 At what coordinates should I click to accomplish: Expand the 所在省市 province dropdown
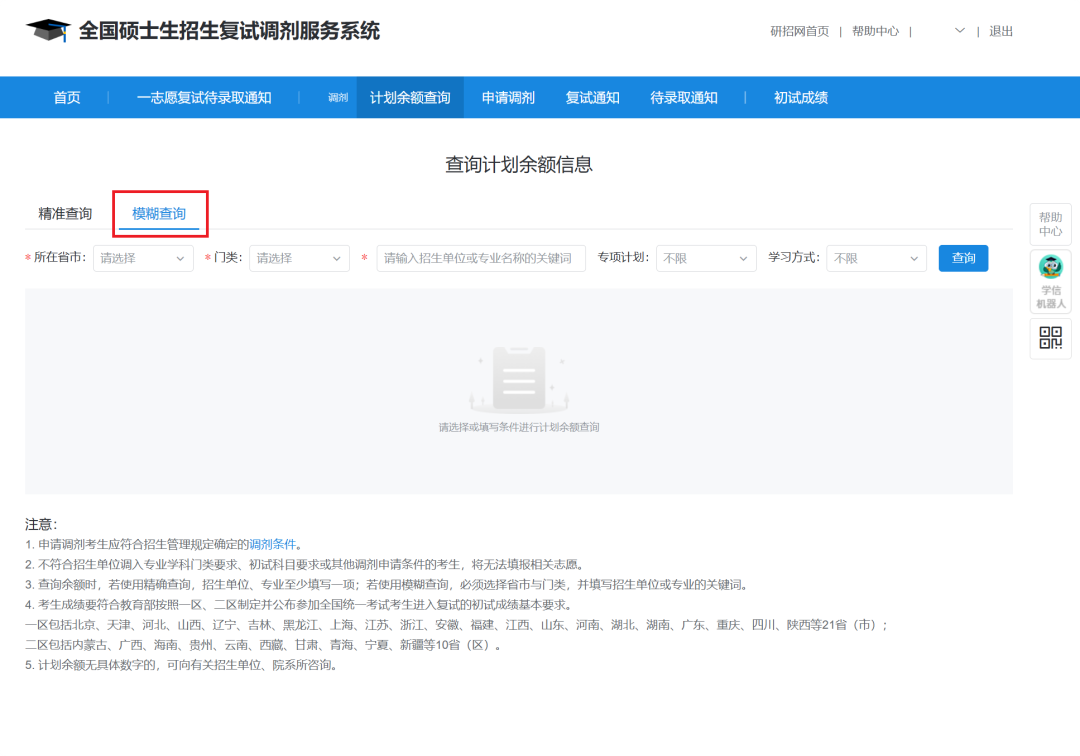(142, 258)
